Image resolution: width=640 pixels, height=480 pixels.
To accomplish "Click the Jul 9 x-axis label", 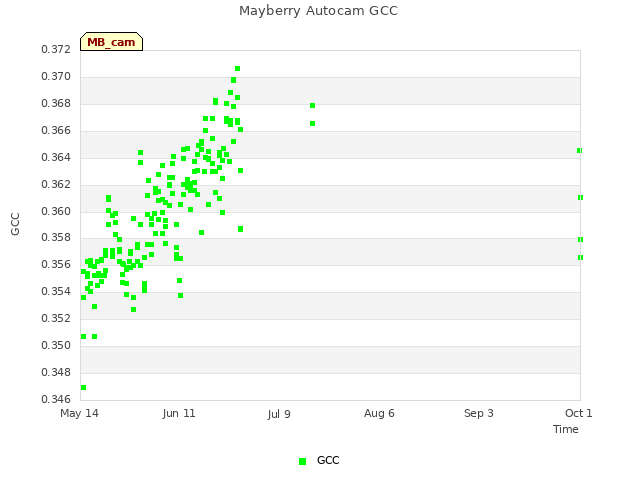I will pos(279,414).
